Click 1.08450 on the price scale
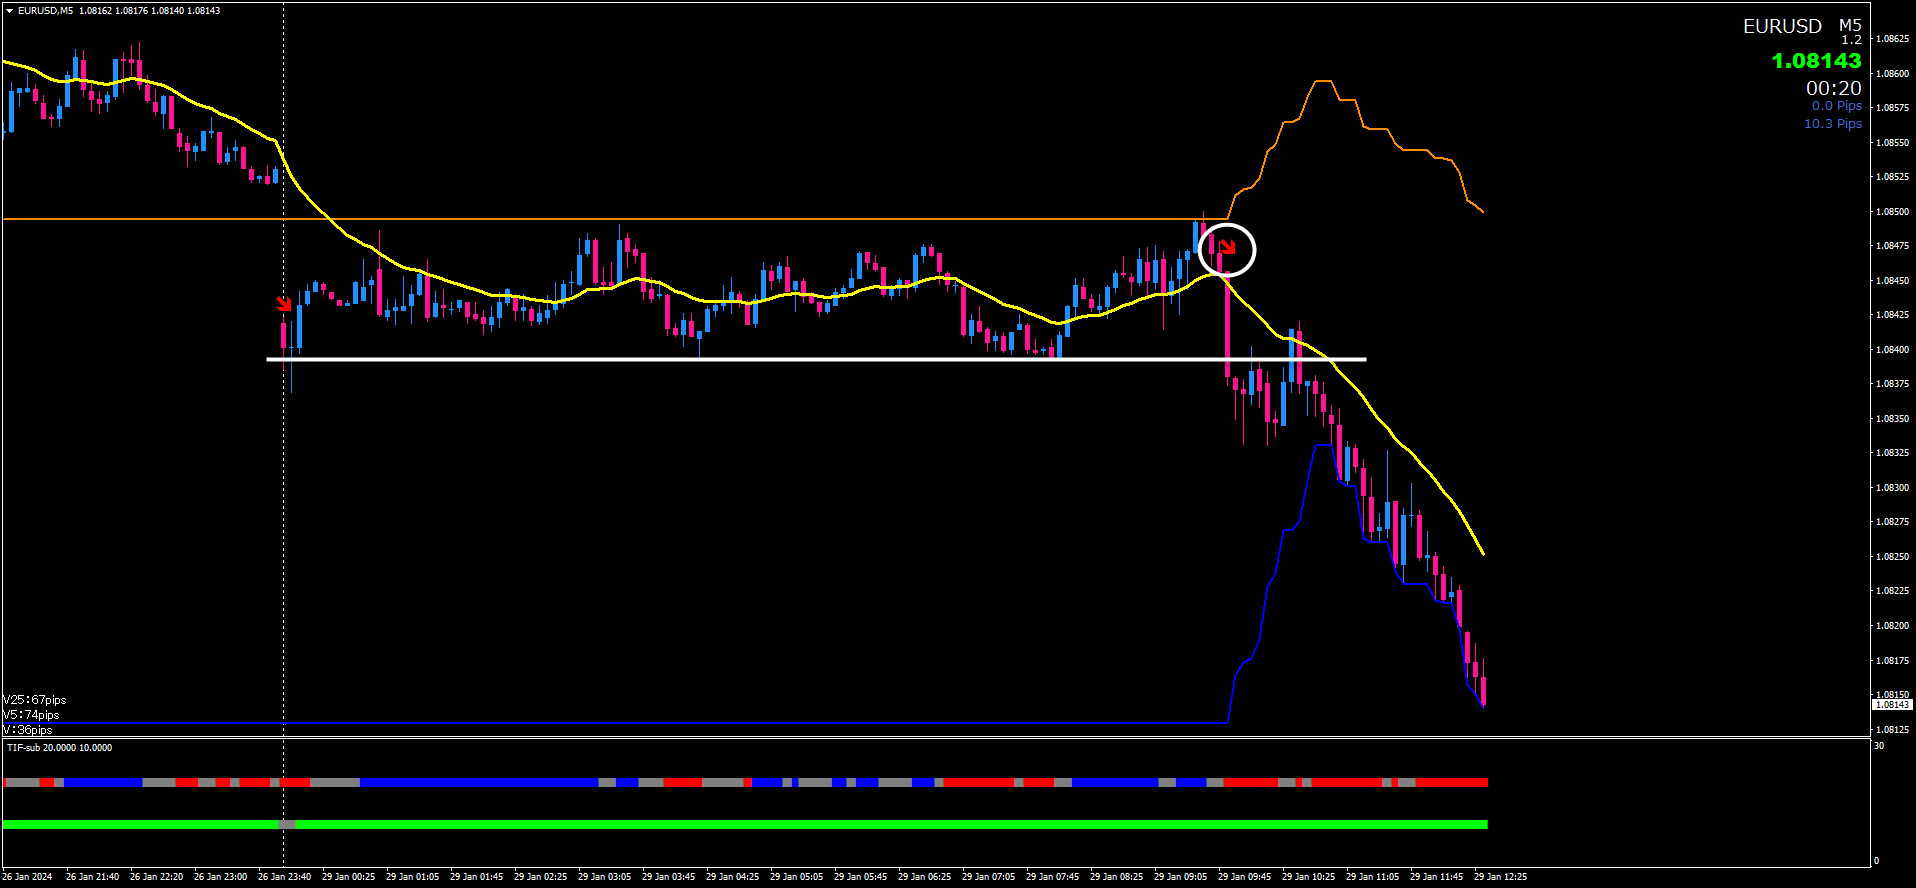The image size is (1916, 888). 1892,281
